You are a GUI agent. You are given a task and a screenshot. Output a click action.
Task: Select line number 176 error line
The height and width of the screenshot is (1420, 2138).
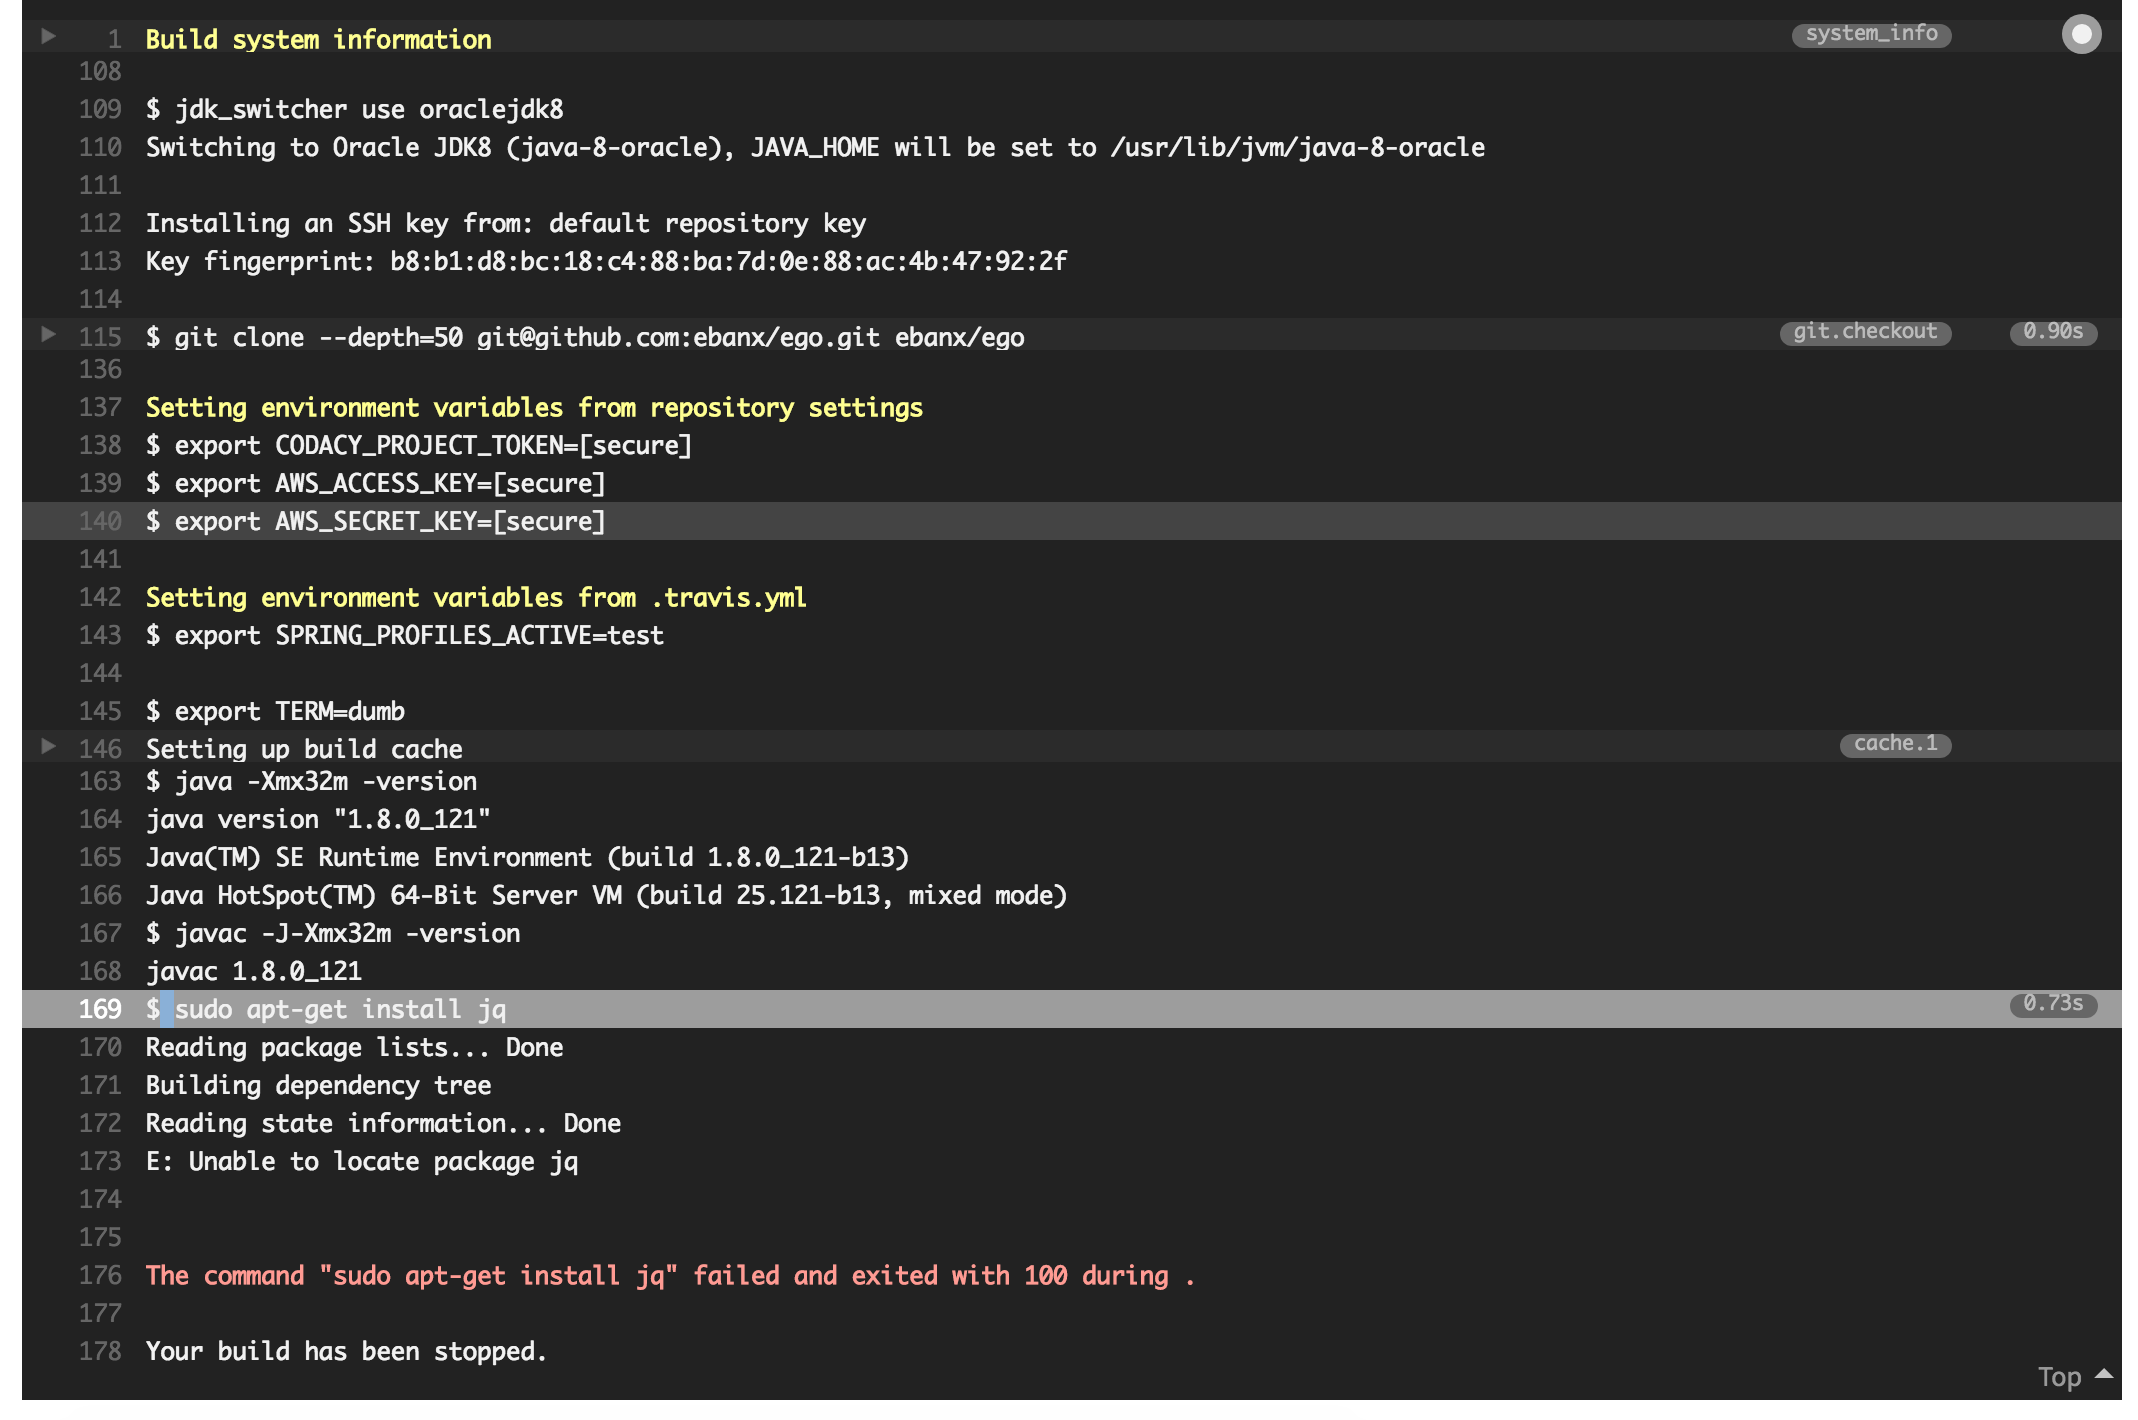[100, 1275]
